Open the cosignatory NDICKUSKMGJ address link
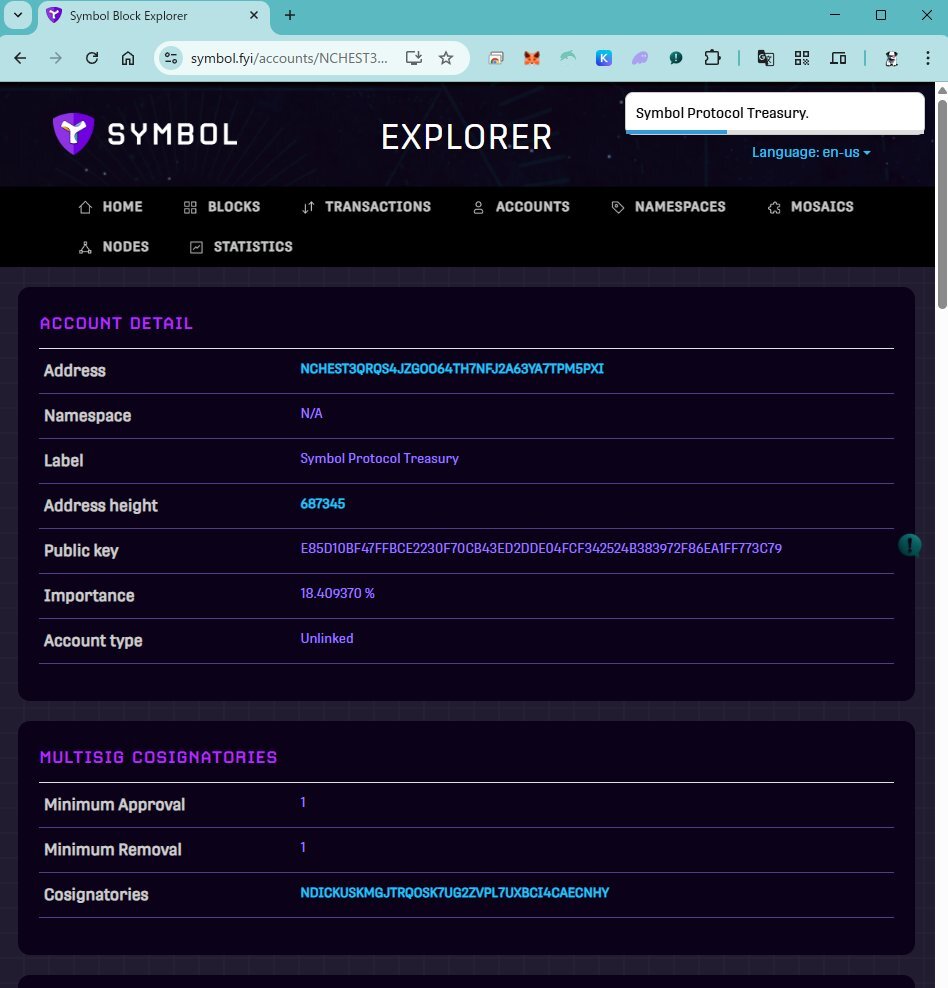 coord(454,893)
